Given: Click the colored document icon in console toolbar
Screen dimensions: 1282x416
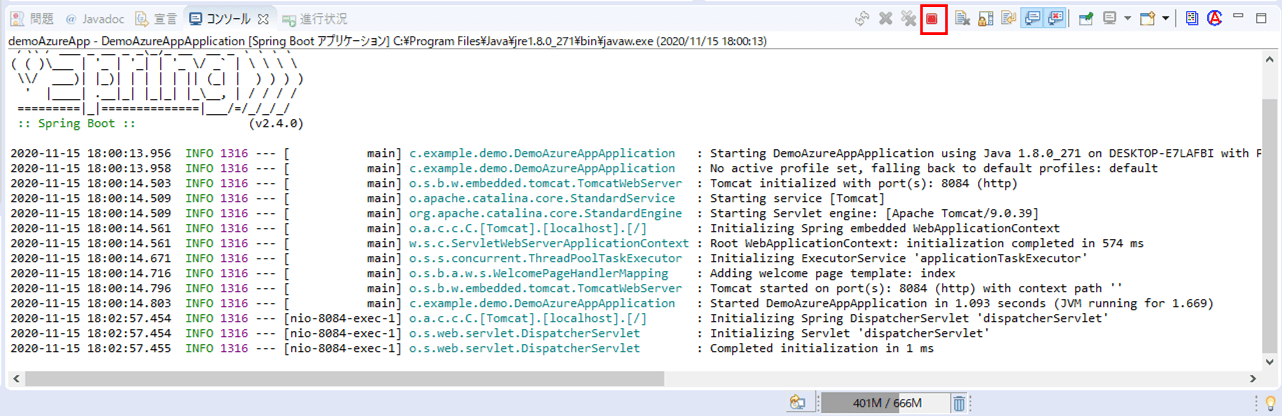Looking at the screenshot, I should click(1192, 19).
